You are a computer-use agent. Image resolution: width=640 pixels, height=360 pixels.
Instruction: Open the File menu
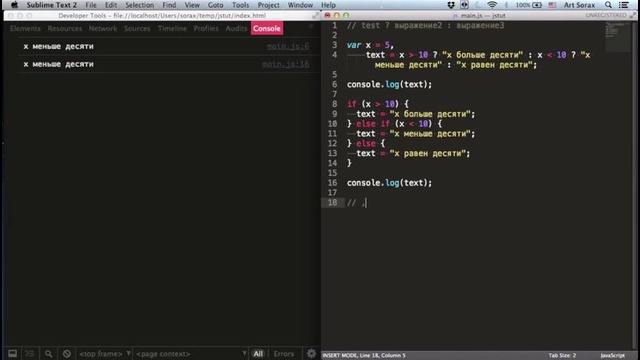click(91, 5)
